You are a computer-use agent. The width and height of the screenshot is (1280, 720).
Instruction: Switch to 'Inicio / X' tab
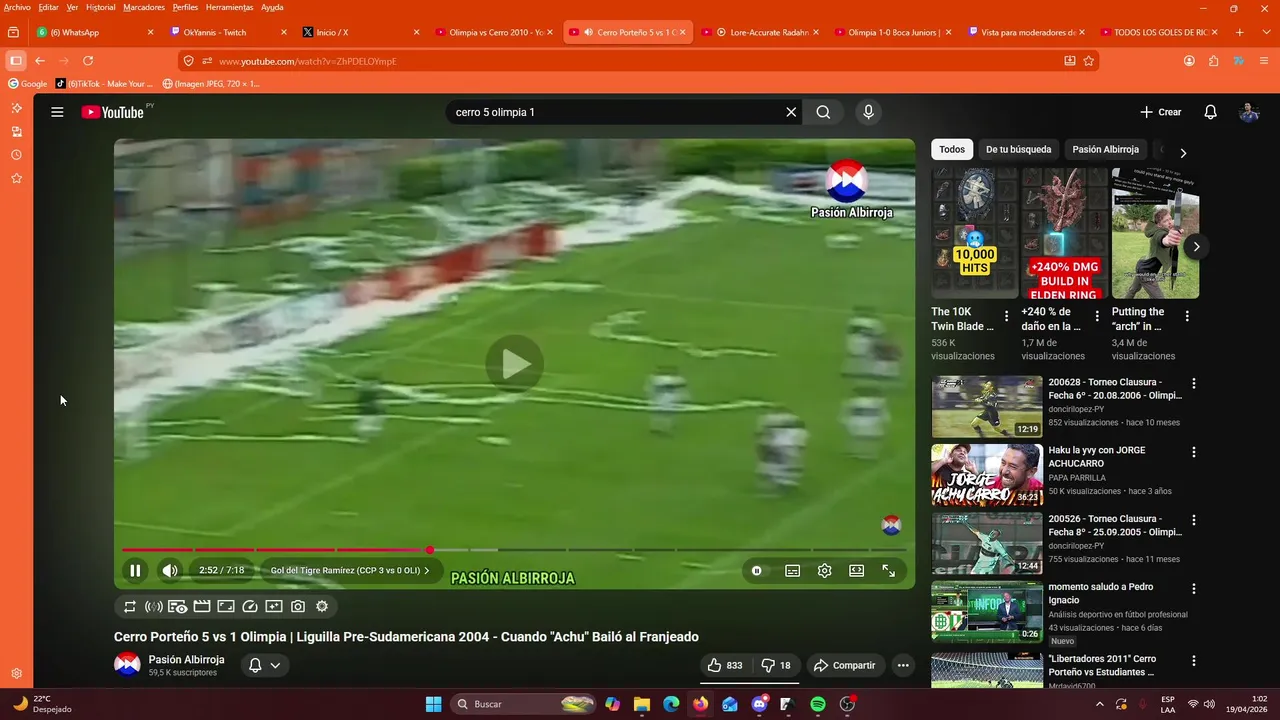point(362,32)
